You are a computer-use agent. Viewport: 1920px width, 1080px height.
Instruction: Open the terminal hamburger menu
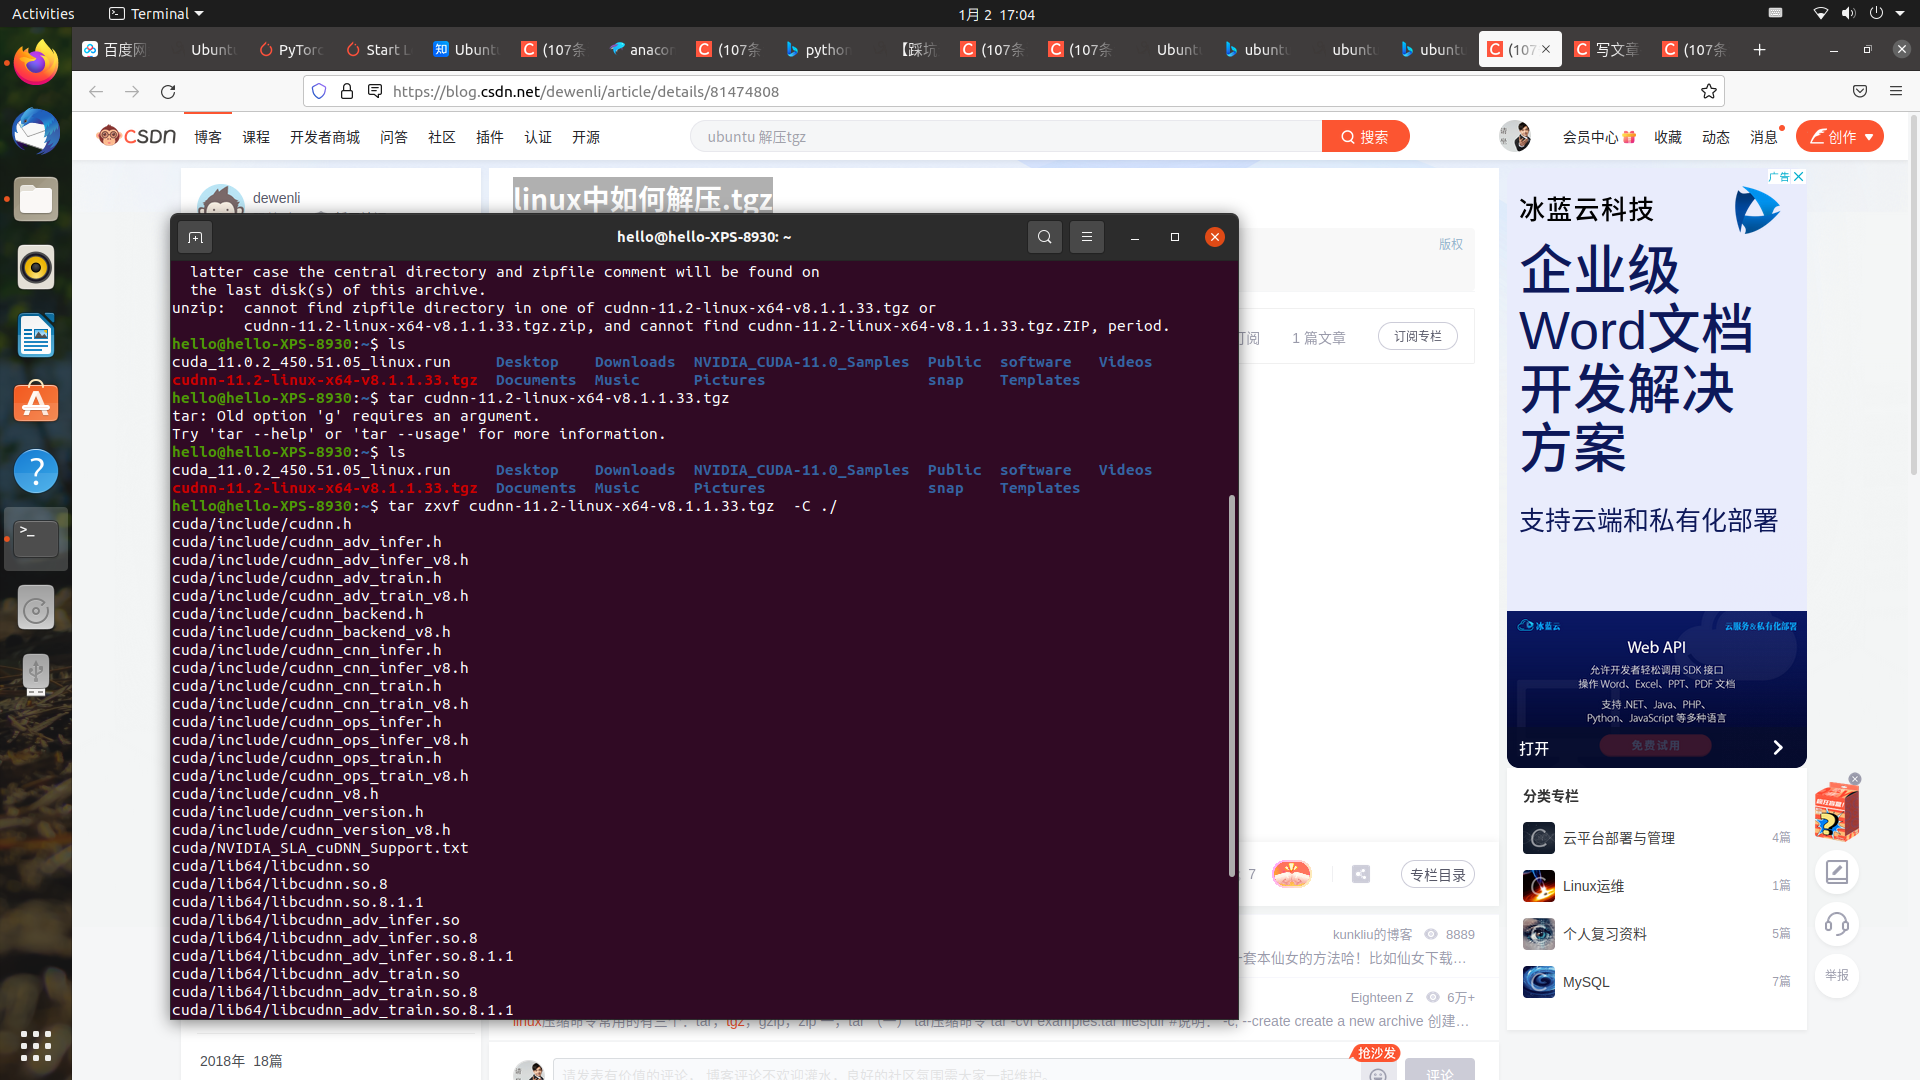[x=1087, y=237]
